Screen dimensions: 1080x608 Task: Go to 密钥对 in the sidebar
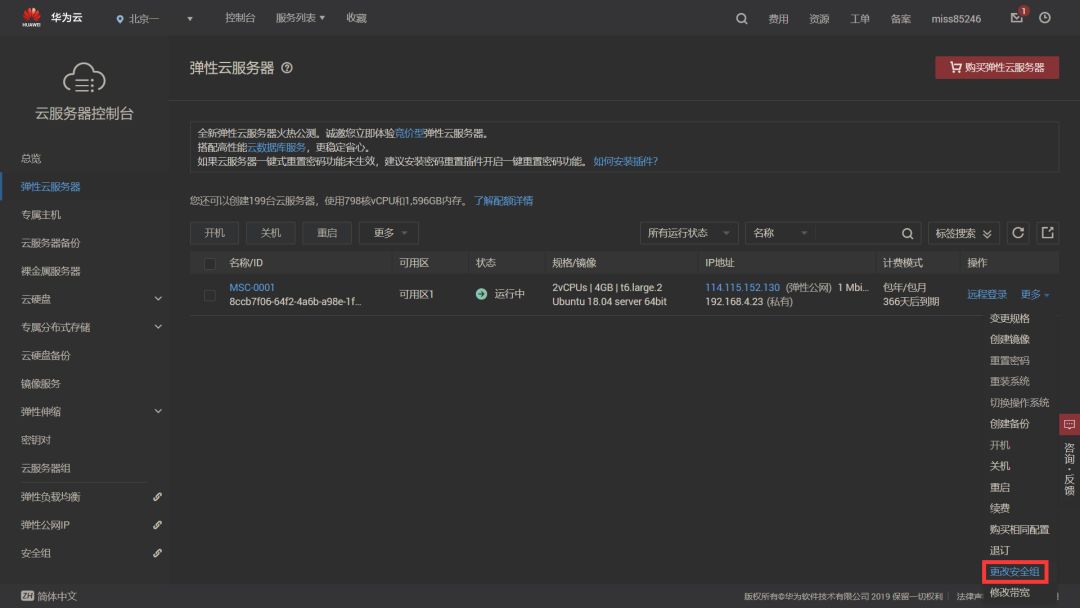(36, 440)
